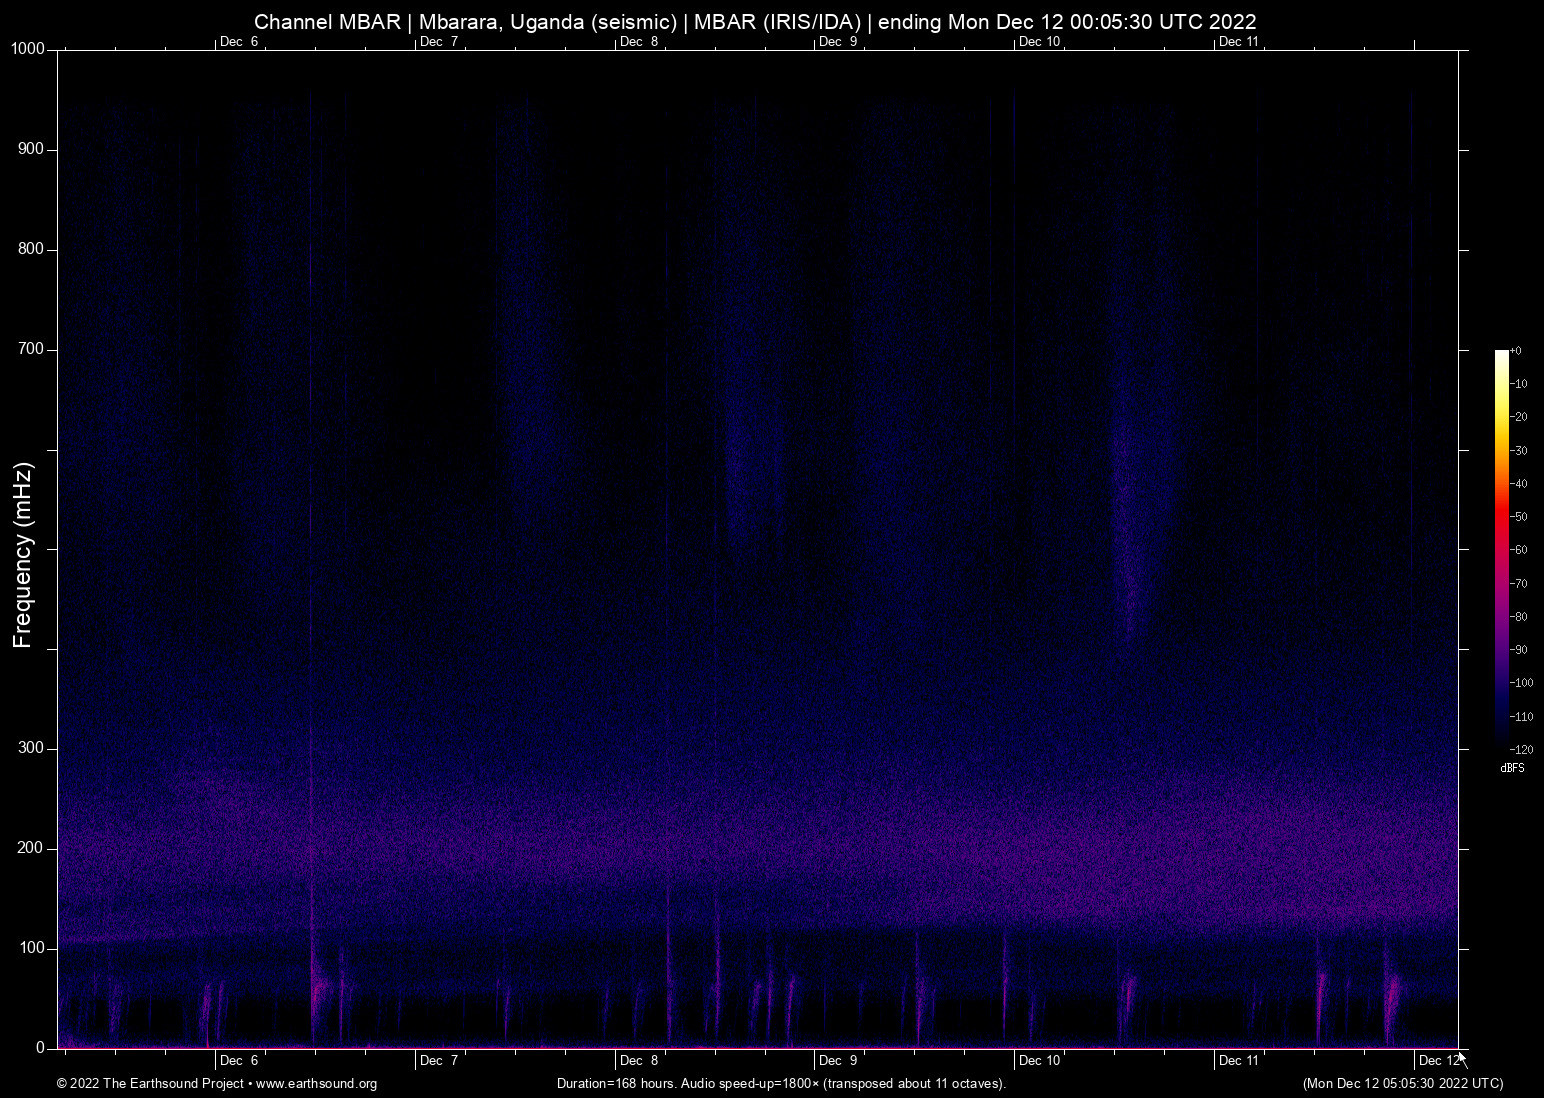Click the "+0" mark atop the color scale
Screen dimensions: 1544x1098
[1516, 350]
